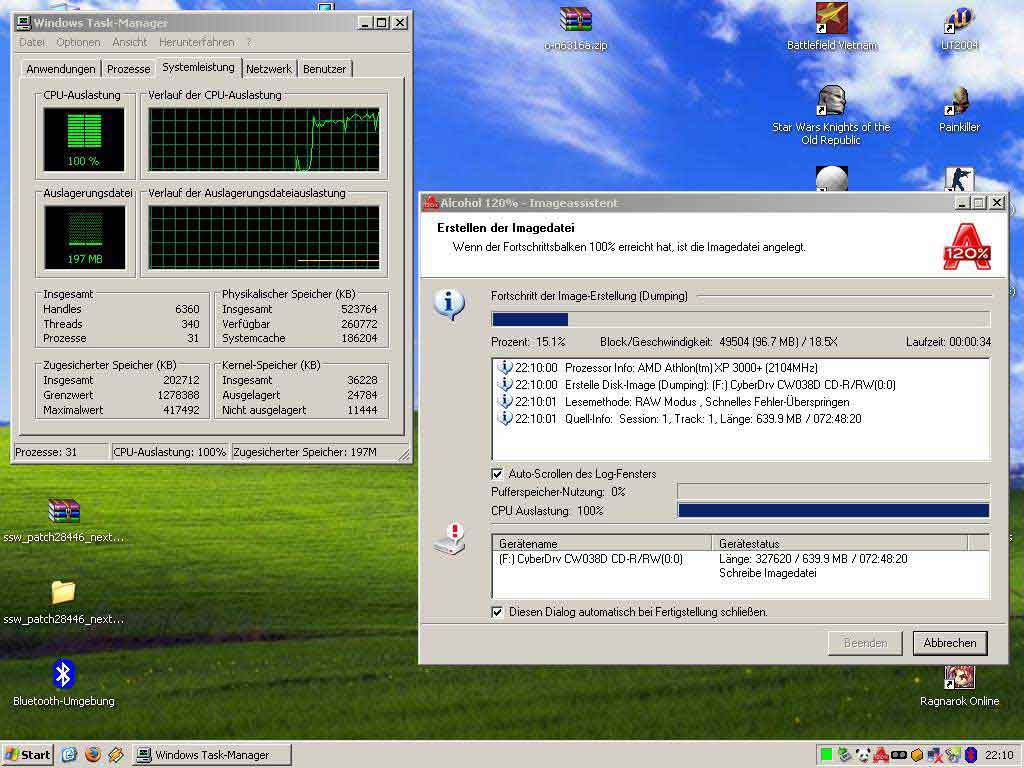
Task: Click the tray icon right of the CPU meter
Action: pyautogui.click(x=844, y=755)
